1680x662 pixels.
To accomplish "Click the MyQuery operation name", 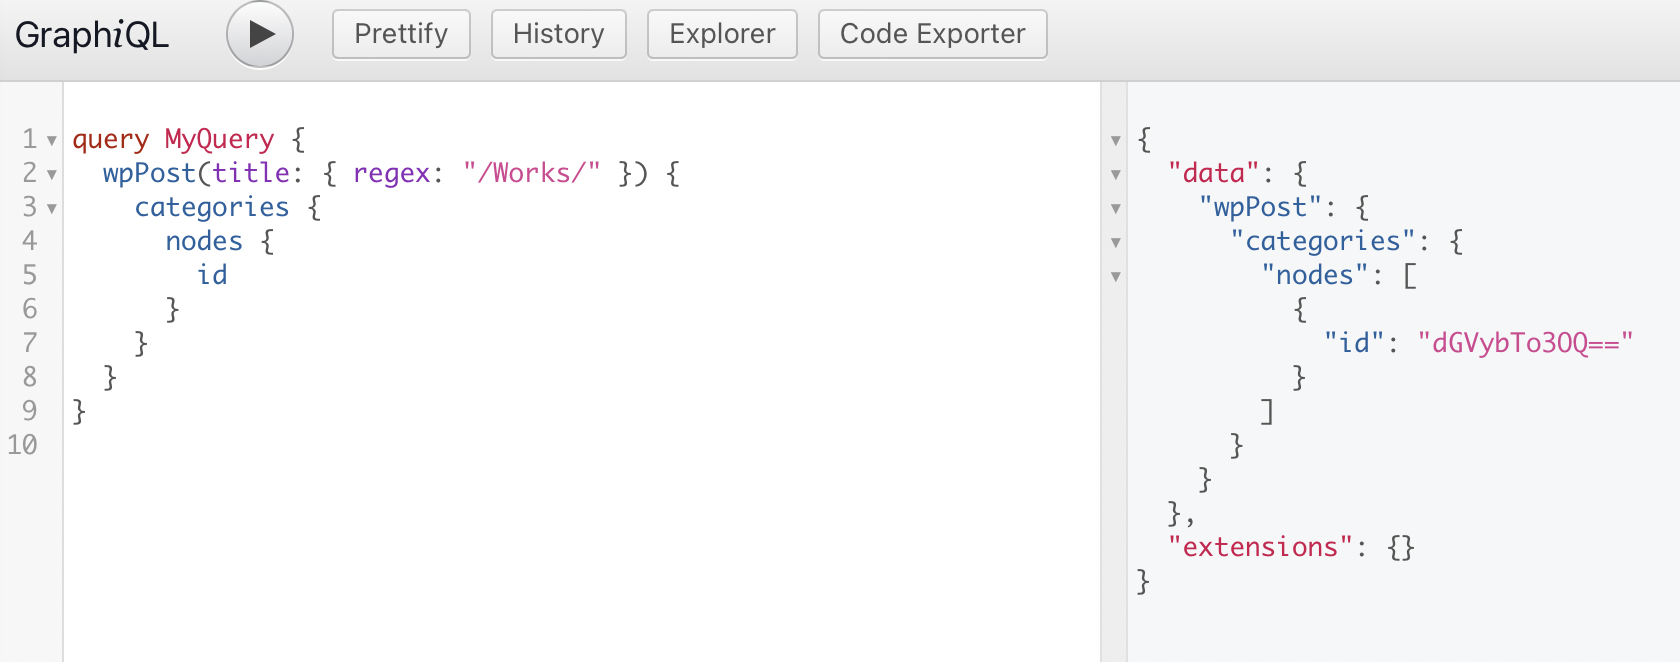I will 219,139.
